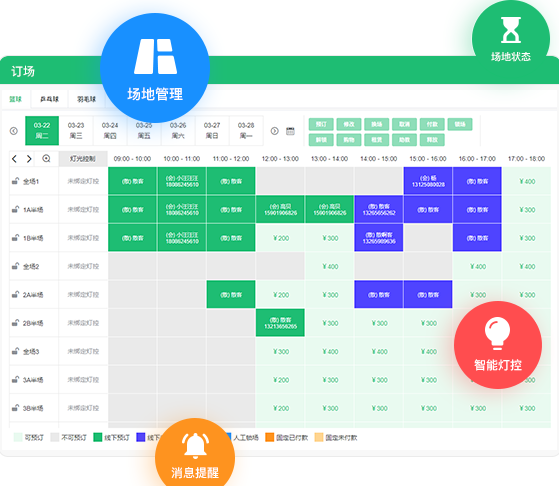Click the left chevron above the venue list

click(x=14, y=159)
